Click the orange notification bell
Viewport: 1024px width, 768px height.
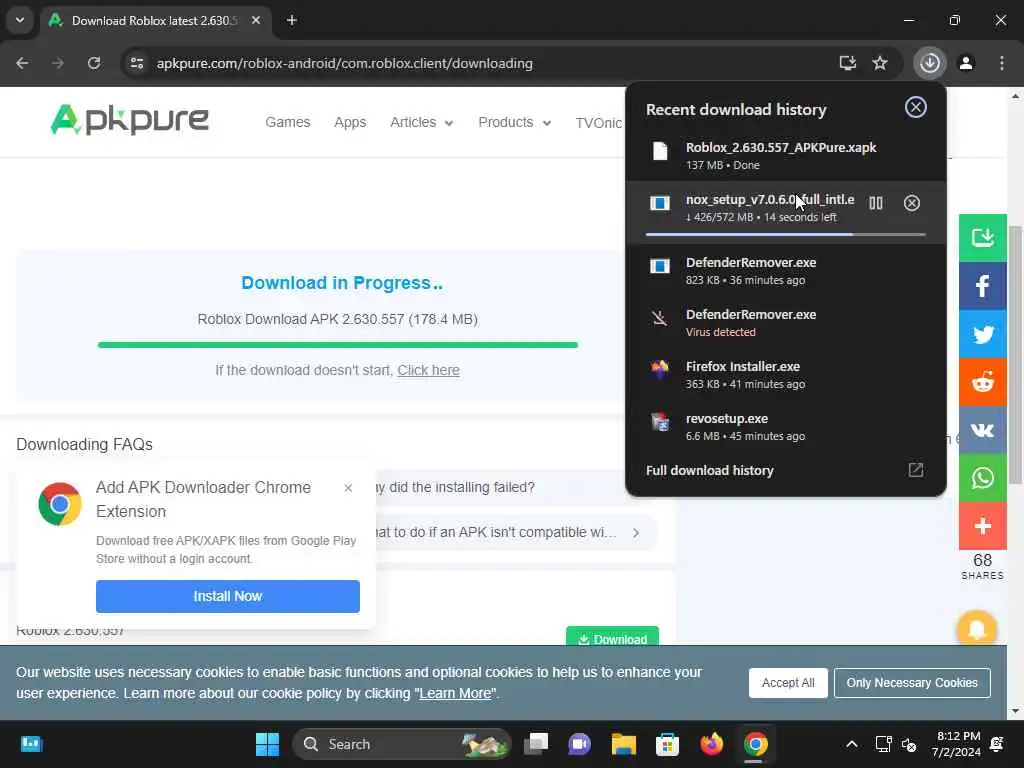pos(976,628)
